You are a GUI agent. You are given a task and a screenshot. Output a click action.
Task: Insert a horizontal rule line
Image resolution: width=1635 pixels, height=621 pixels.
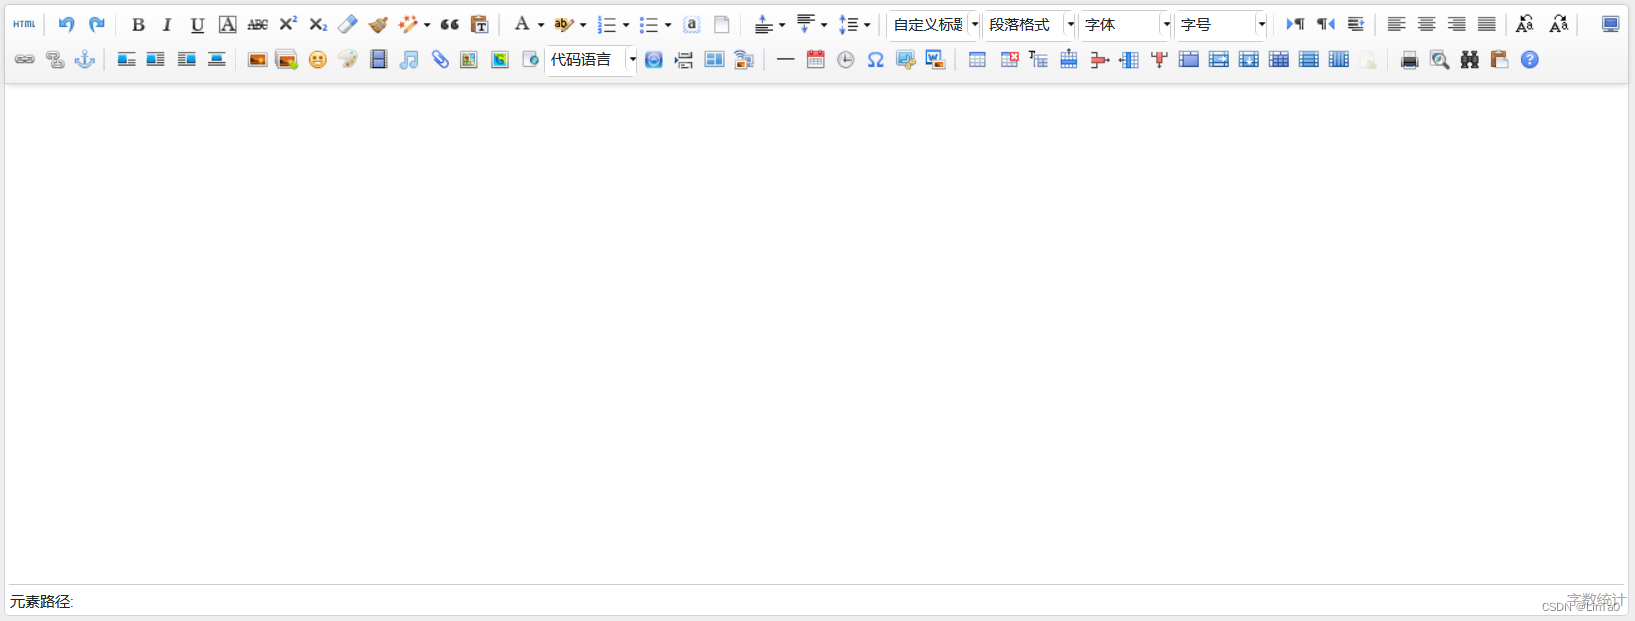coord(785,60)
